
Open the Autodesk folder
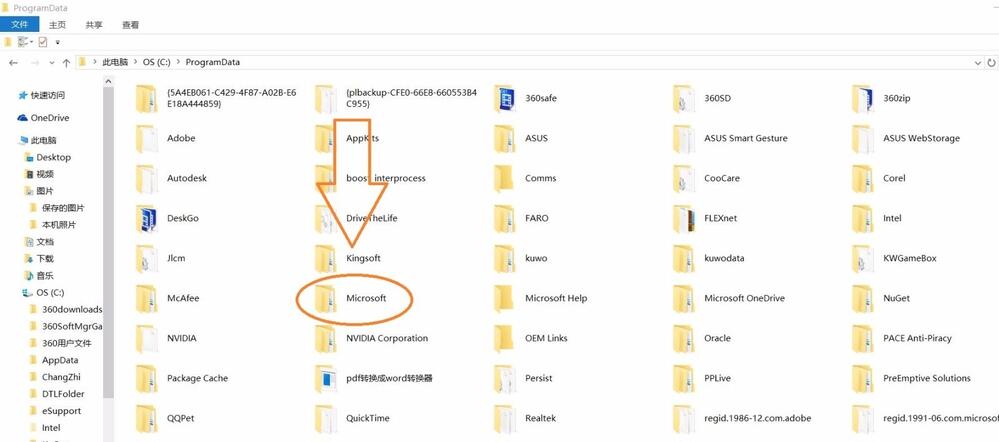click(x=171, y=178)
